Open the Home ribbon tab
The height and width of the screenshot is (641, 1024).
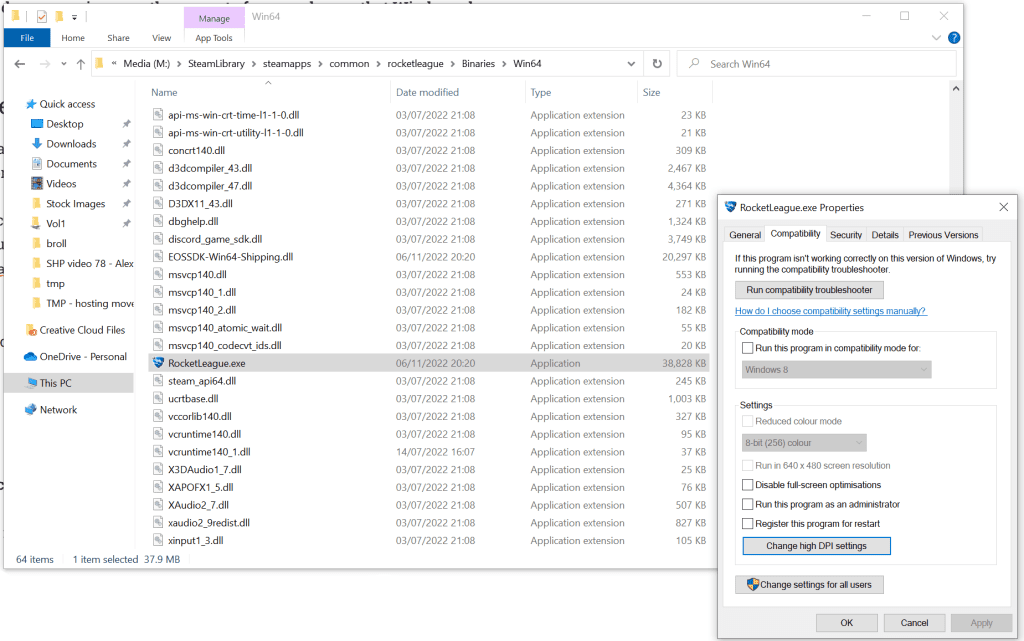[73, 38]
